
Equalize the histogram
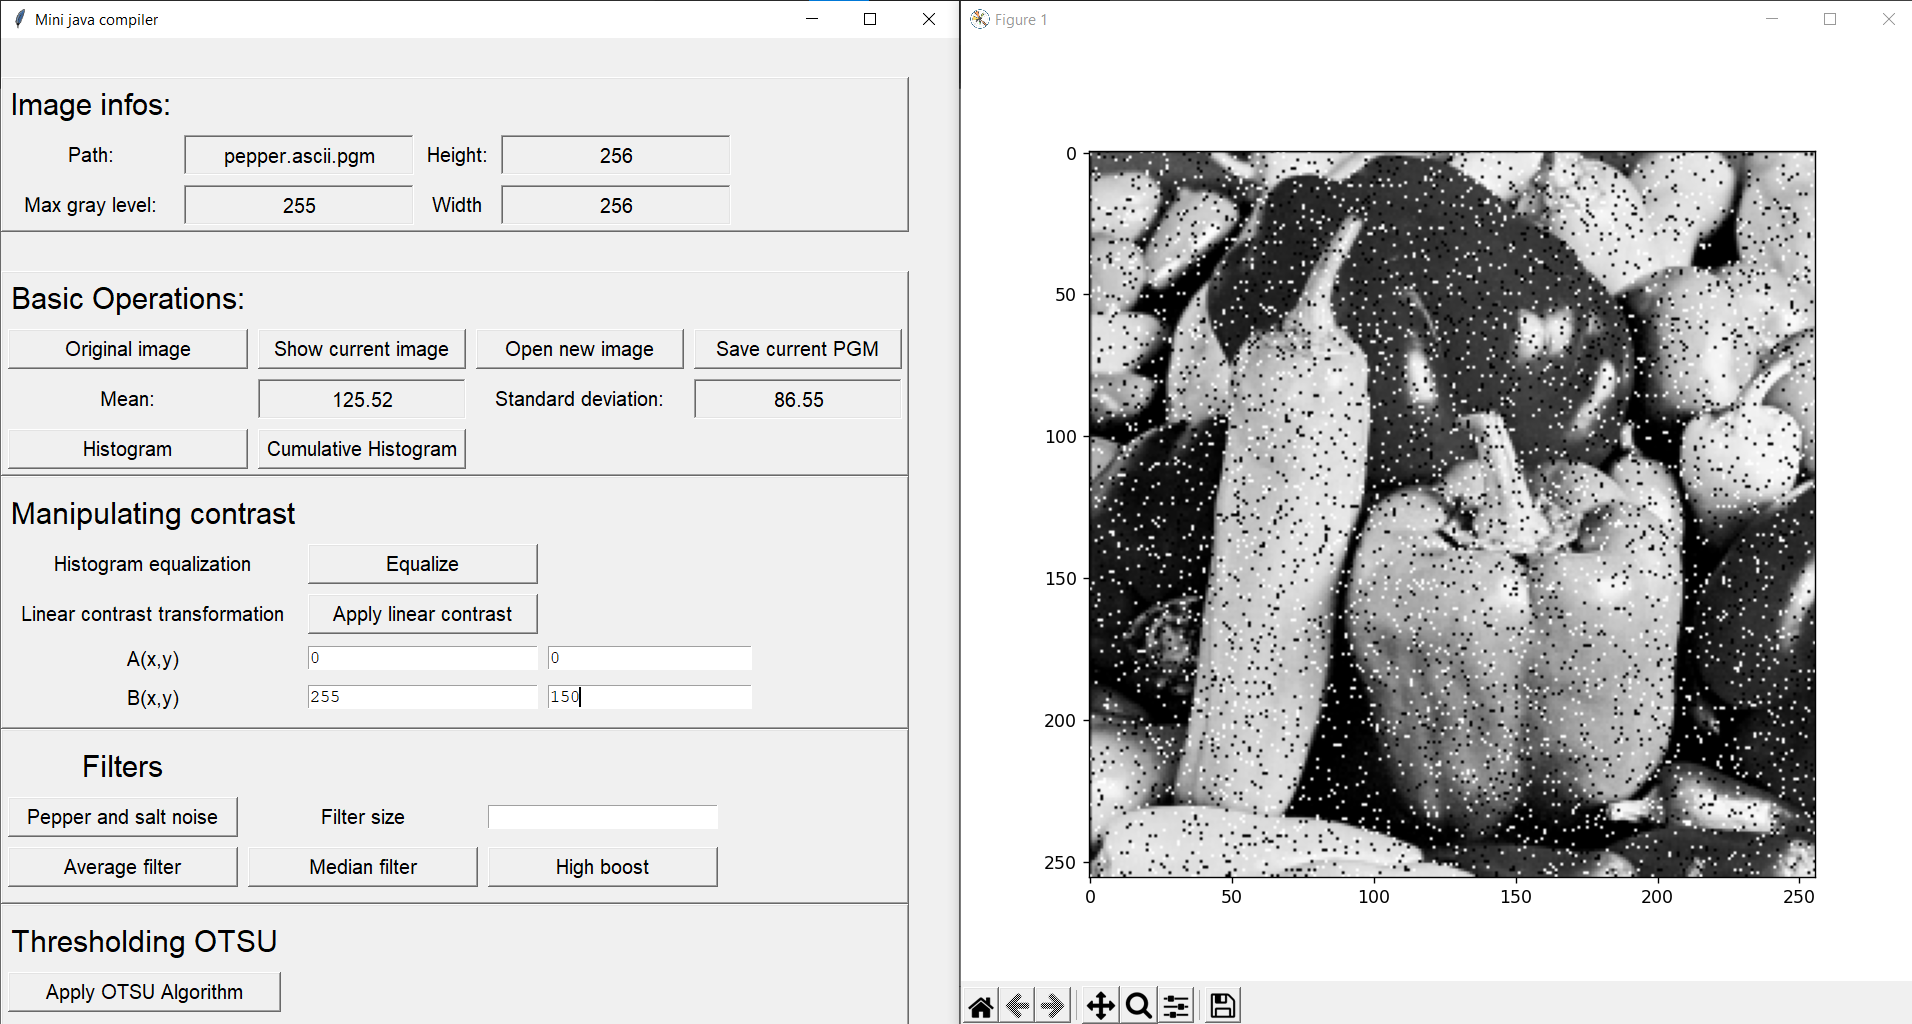pyautogui.click(x=421, y=563)
